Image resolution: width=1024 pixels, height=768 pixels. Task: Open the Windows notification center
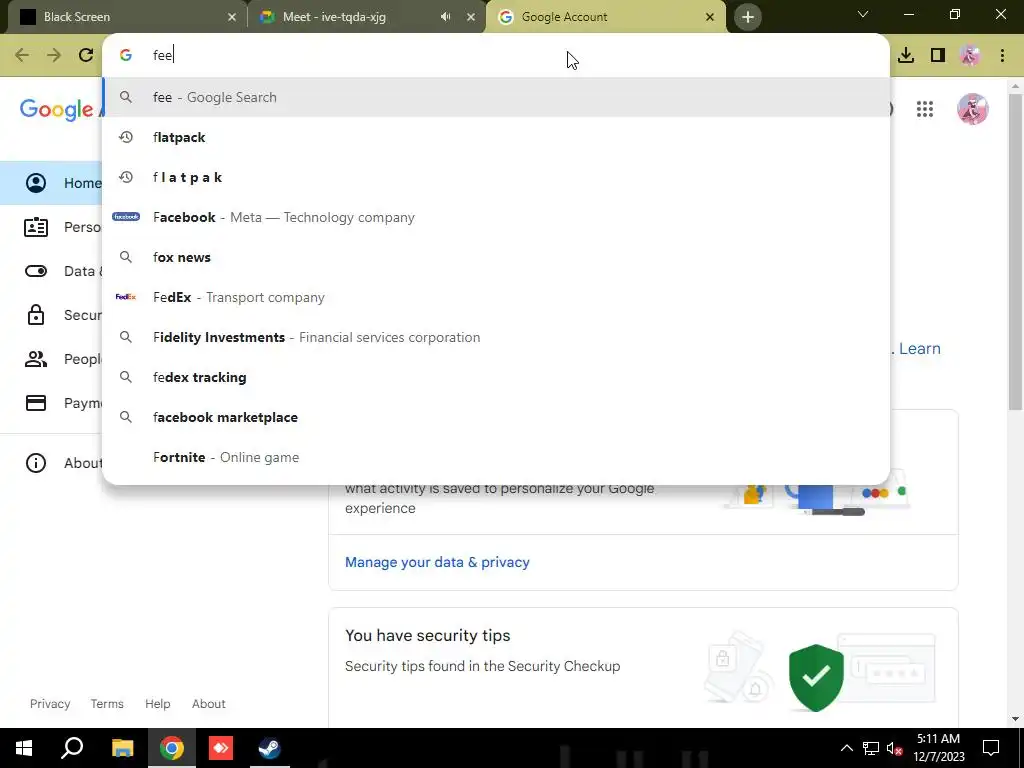click(991, 748)
